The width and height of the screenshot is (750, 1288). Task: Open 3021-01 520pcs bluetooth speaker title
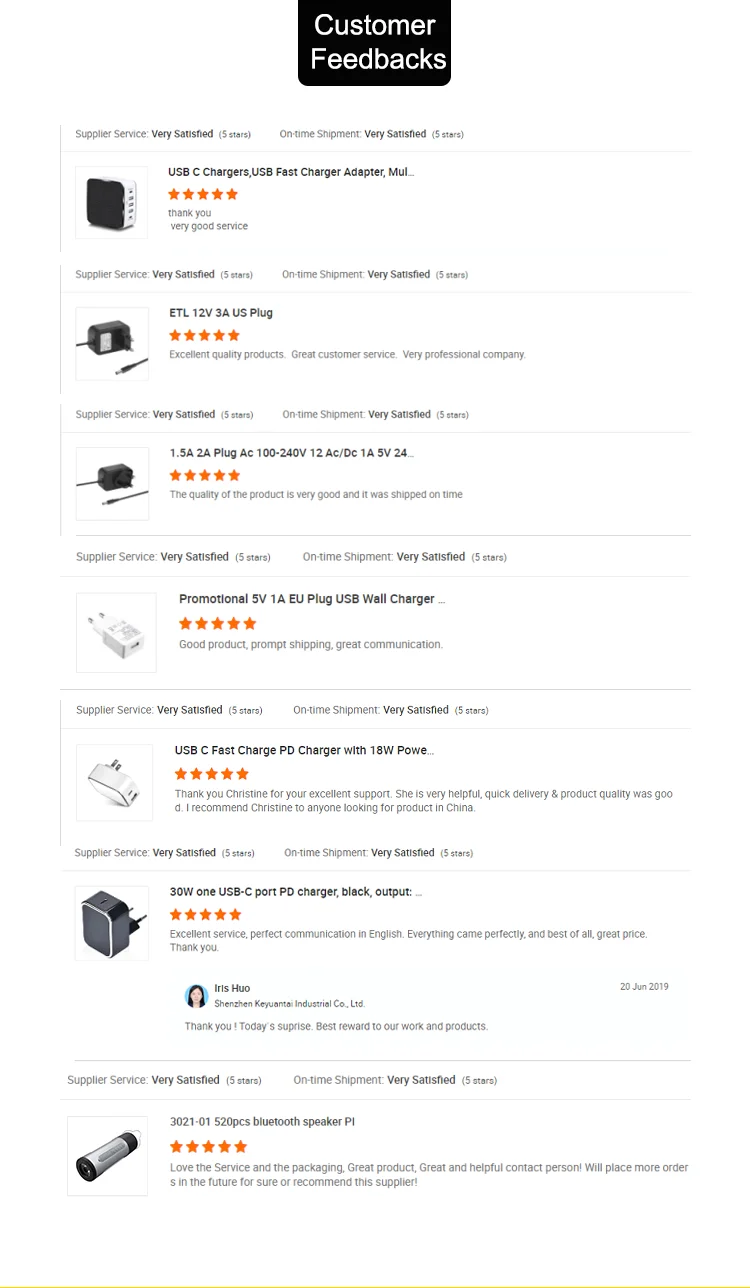pos(262,1122)
